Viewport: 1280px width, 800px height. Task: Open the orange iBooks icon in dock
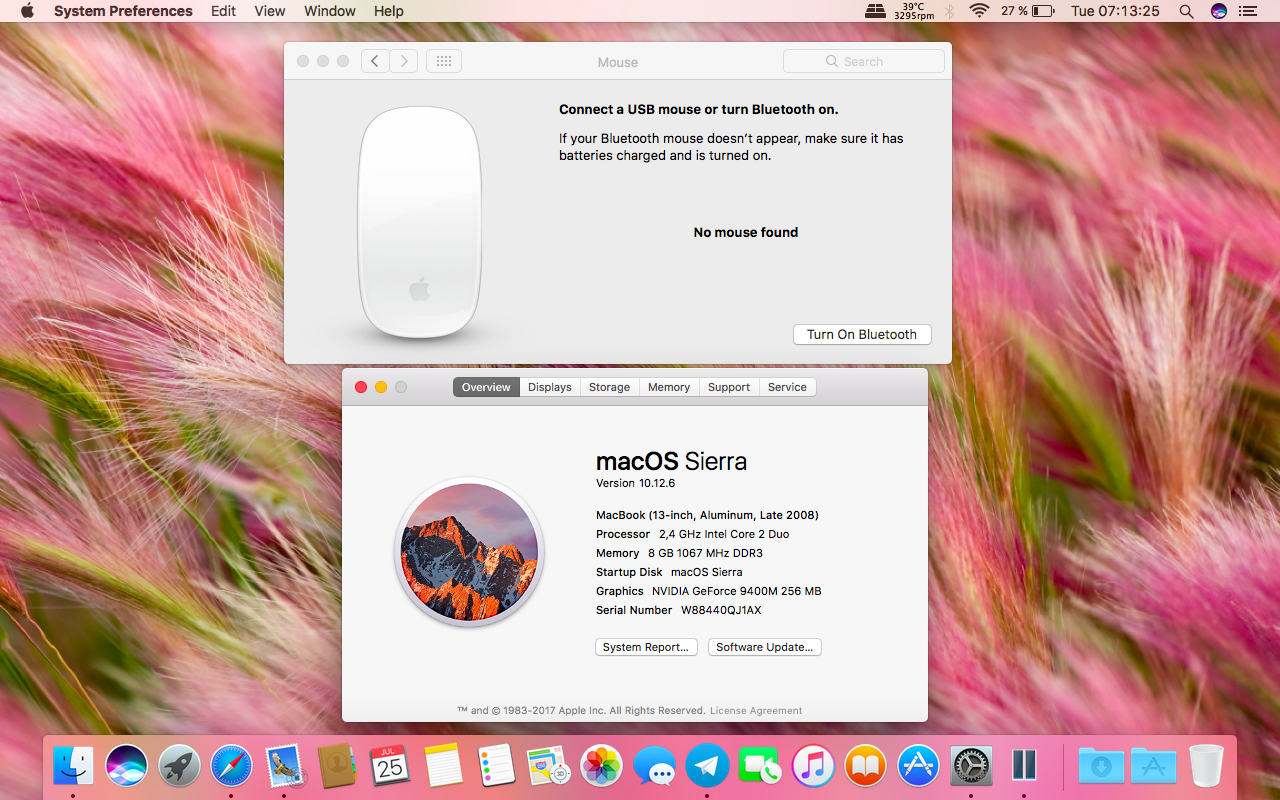[866, 767]
